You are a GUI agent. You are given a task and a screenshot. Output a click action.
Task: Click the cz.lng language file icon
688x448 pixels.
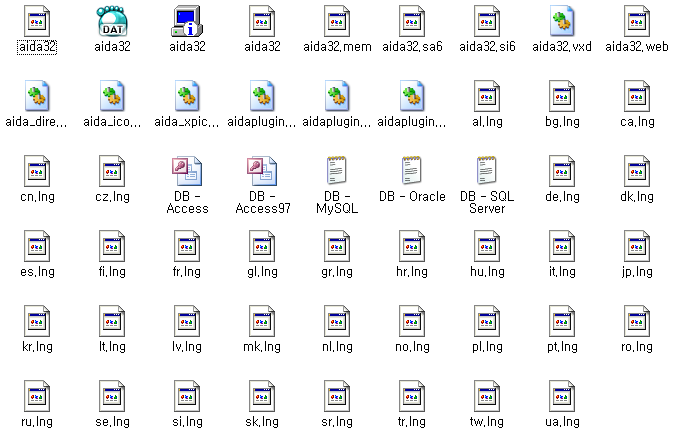(x=112, y=171)
